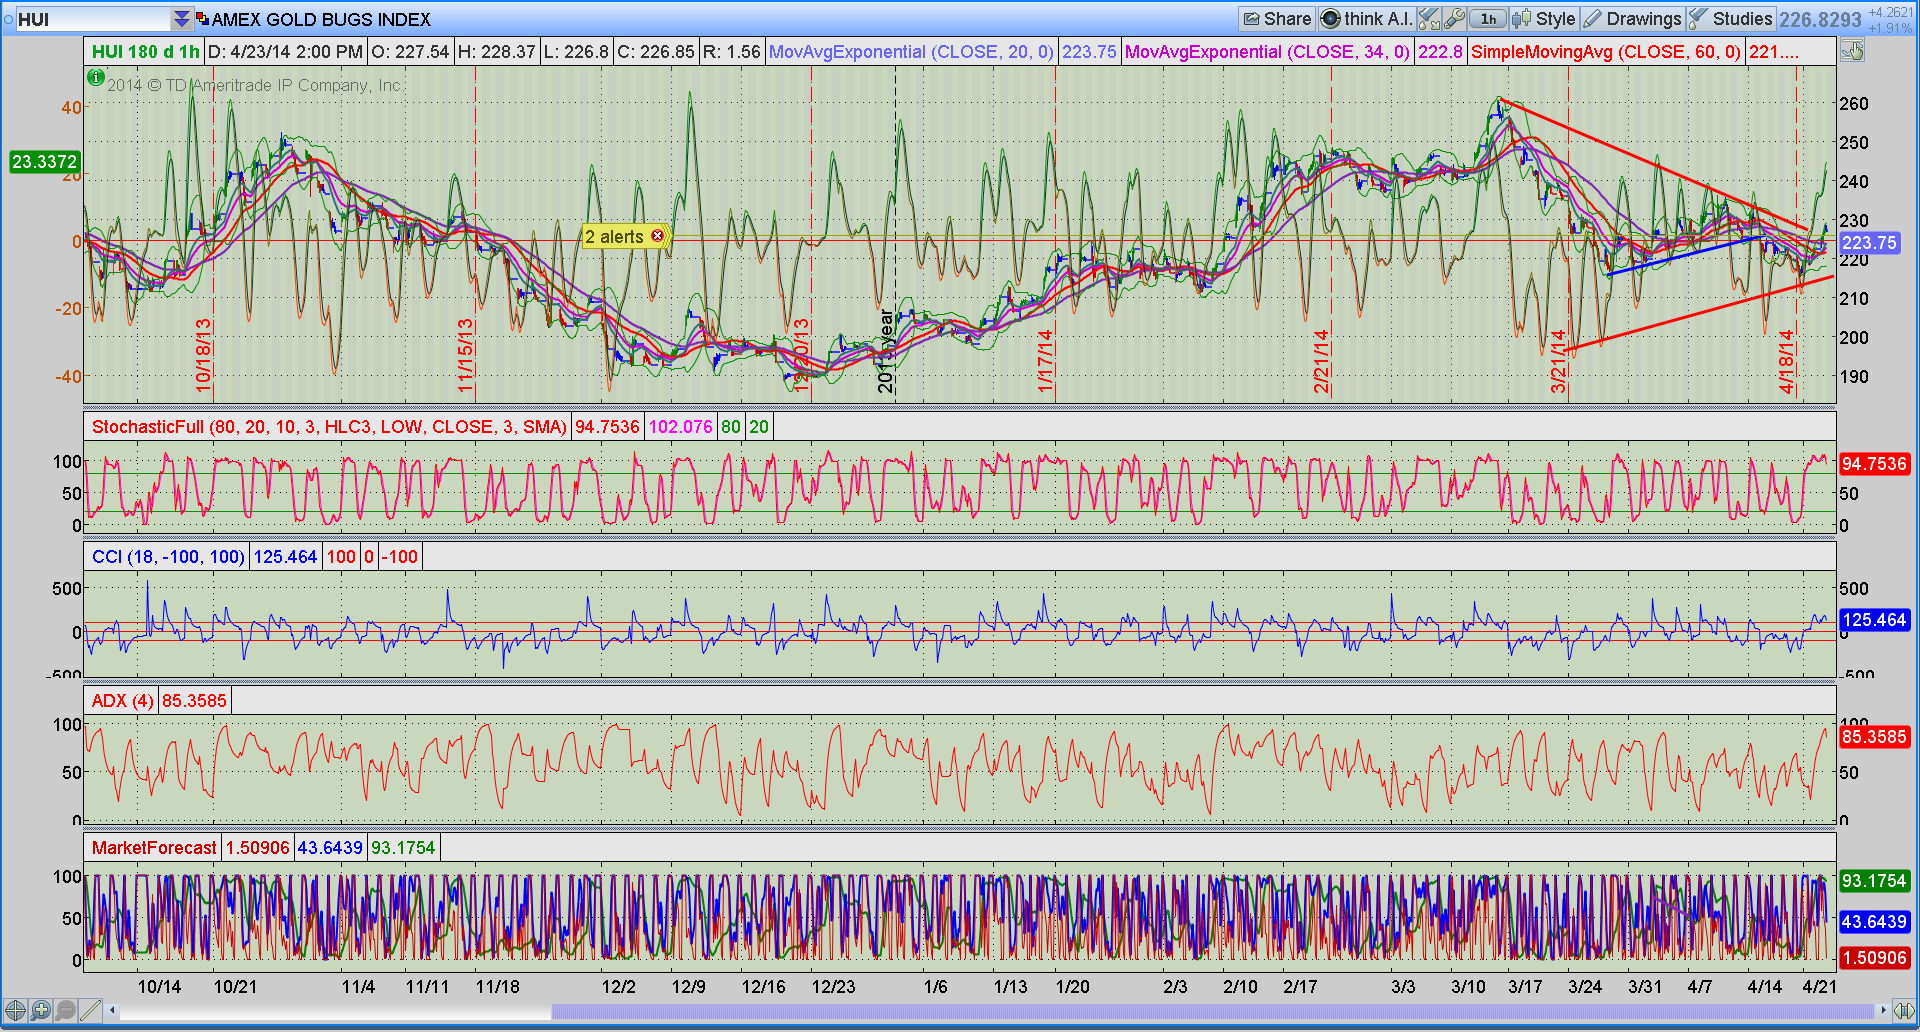The width and height of the screenshot is (1920, 1032).
Task: Click SimpleMovingAvg (CLOSE, 60, 0) label
Action: (1605, 52)
